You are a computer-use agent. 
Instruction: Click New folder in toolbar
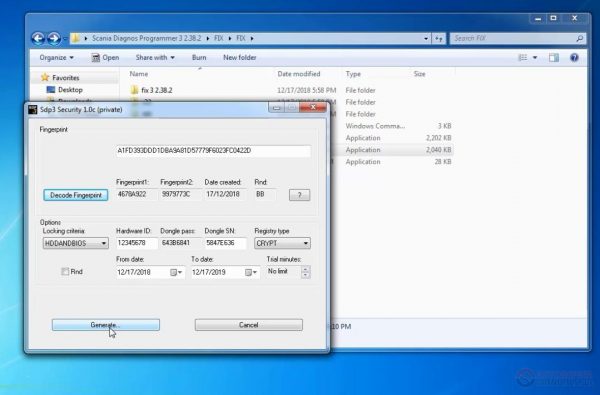[x=240, y=57]
